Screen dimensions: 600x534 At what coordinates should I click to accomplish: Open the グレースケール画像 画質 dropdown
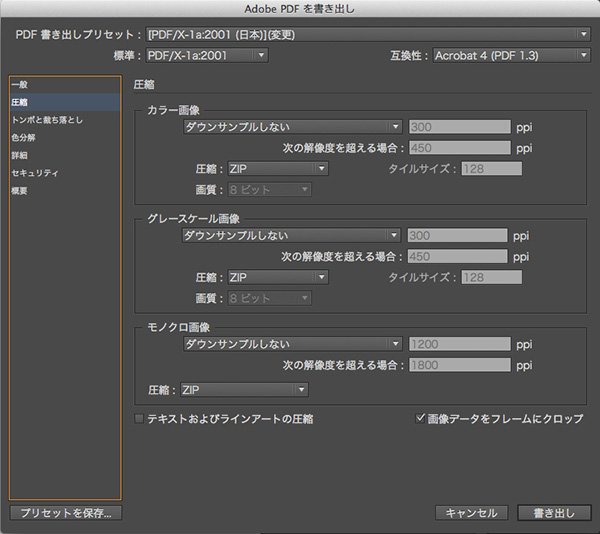click(270, 298)
